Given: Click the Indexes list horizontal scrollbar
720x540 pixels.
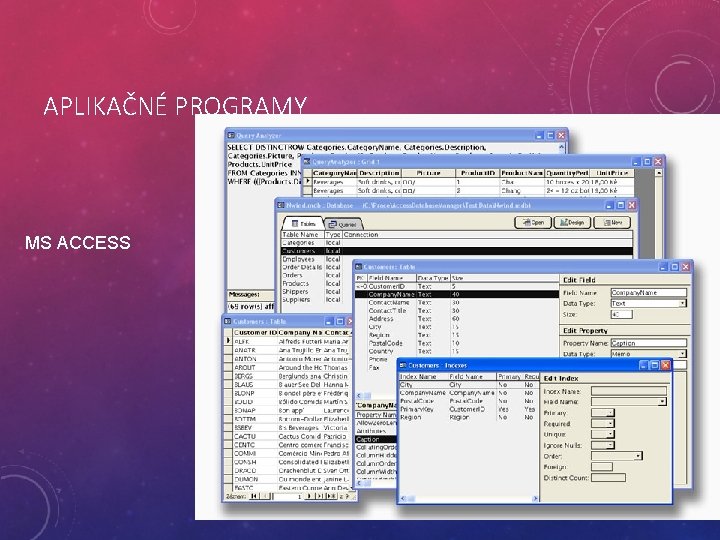Looking at the screenshot, I should coord(468,498).
